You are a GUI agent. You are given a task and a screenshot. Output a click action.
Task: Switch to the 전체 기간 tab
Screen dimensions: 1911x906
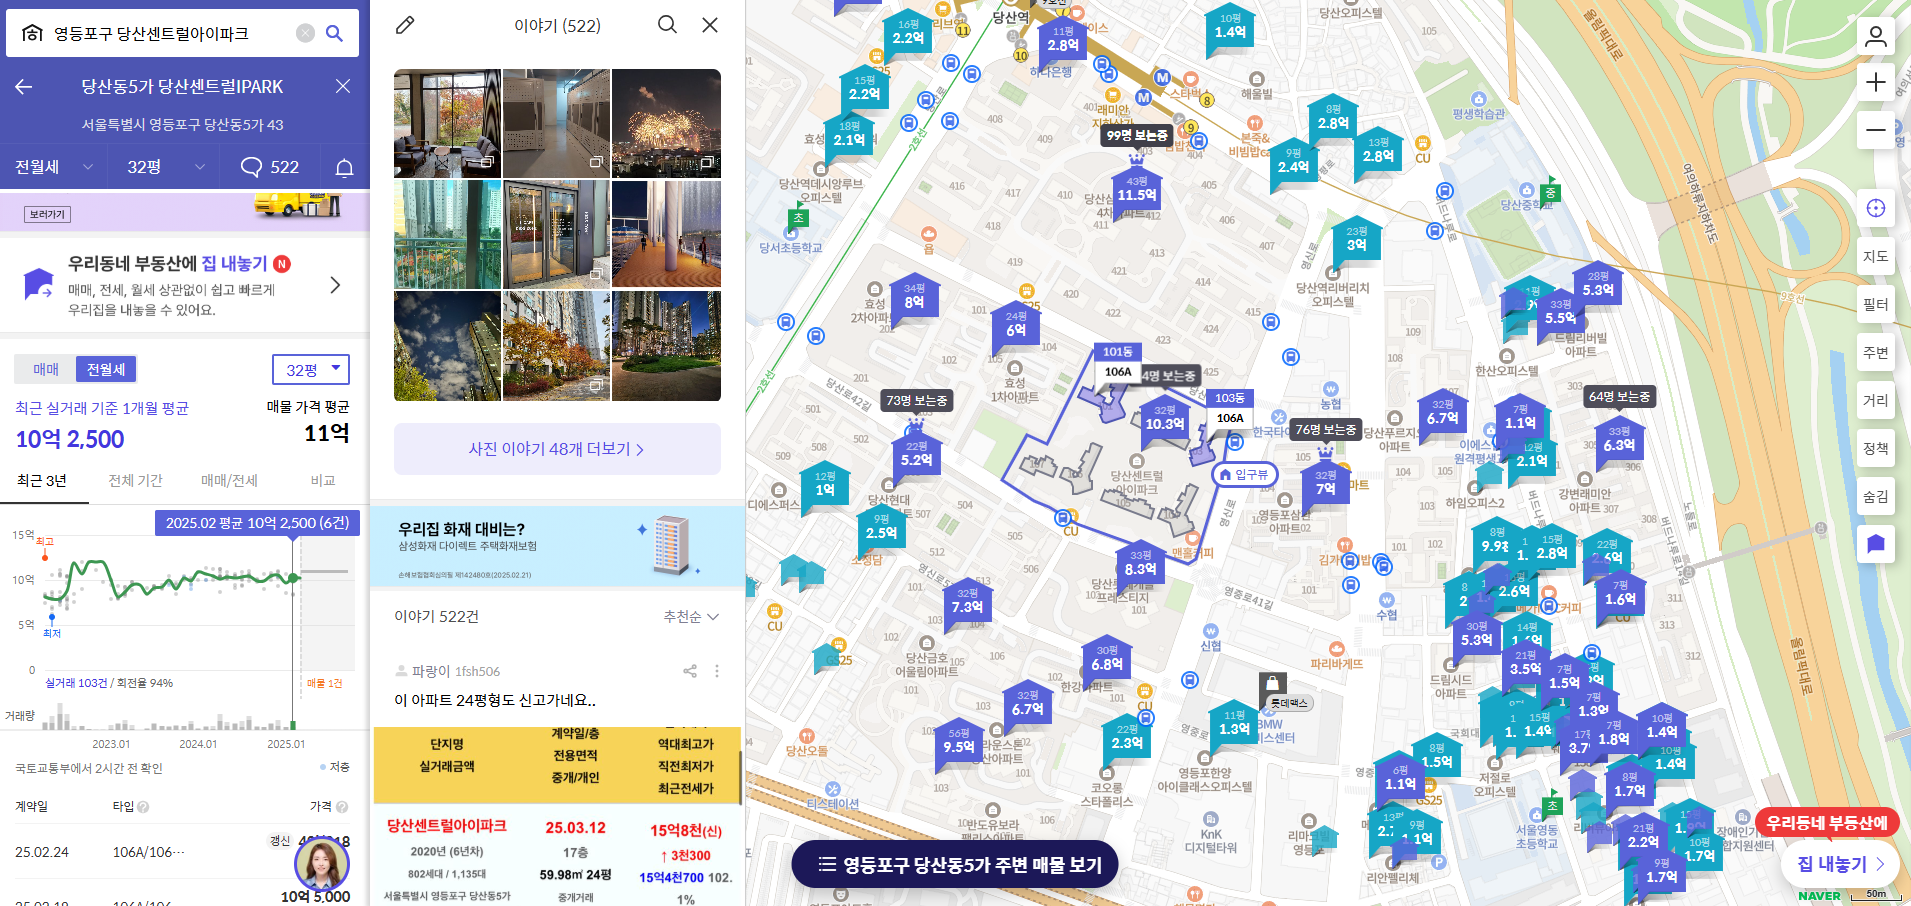[136, 481]
